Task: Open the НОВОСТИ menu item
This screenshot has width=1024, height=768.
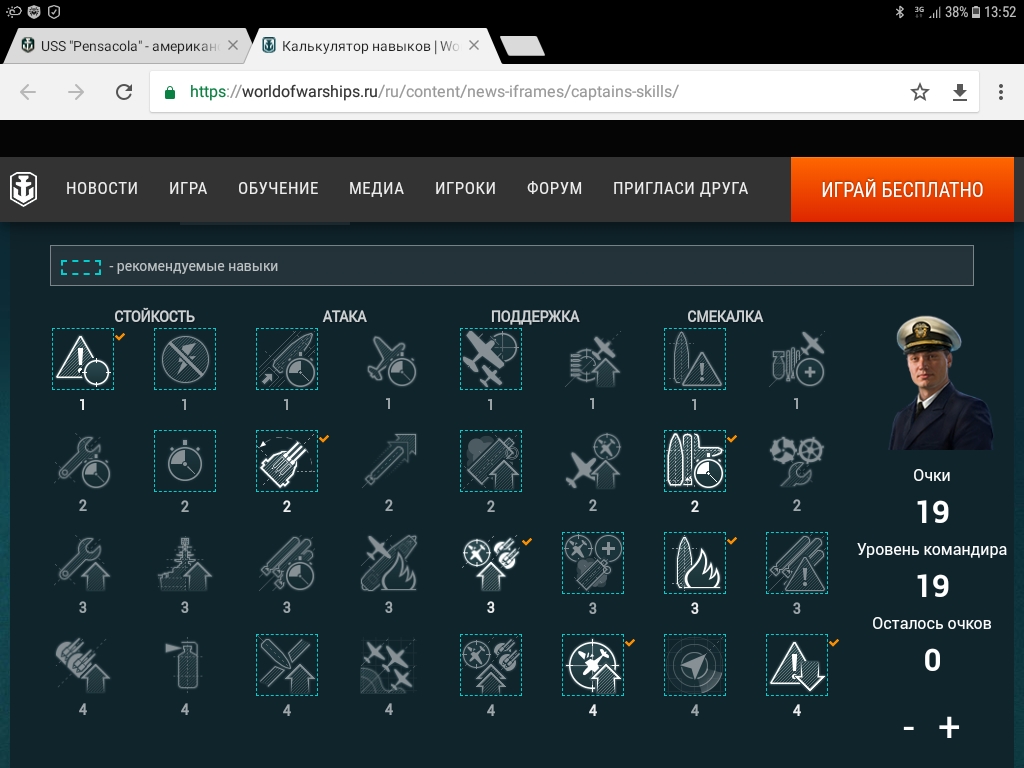Action: (x=102, y=189)
